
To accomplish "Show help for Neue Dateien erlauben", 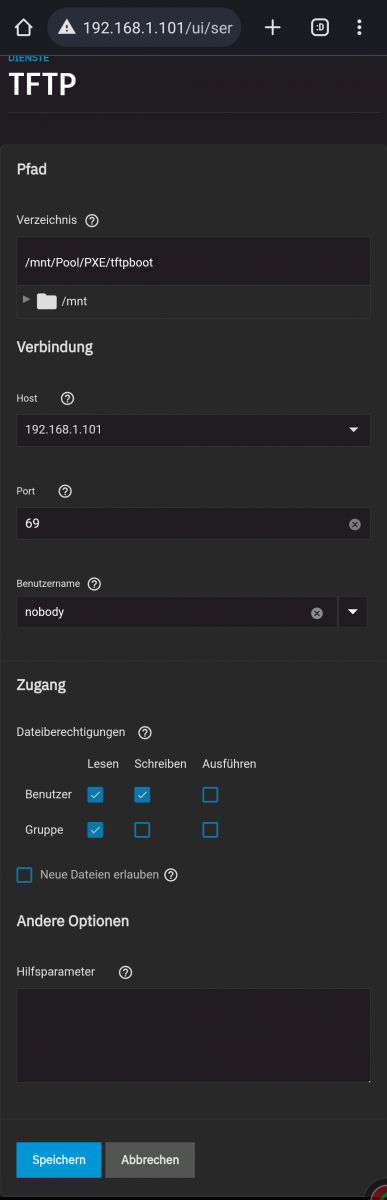I will pyautogui.click(x=171, y=875).
